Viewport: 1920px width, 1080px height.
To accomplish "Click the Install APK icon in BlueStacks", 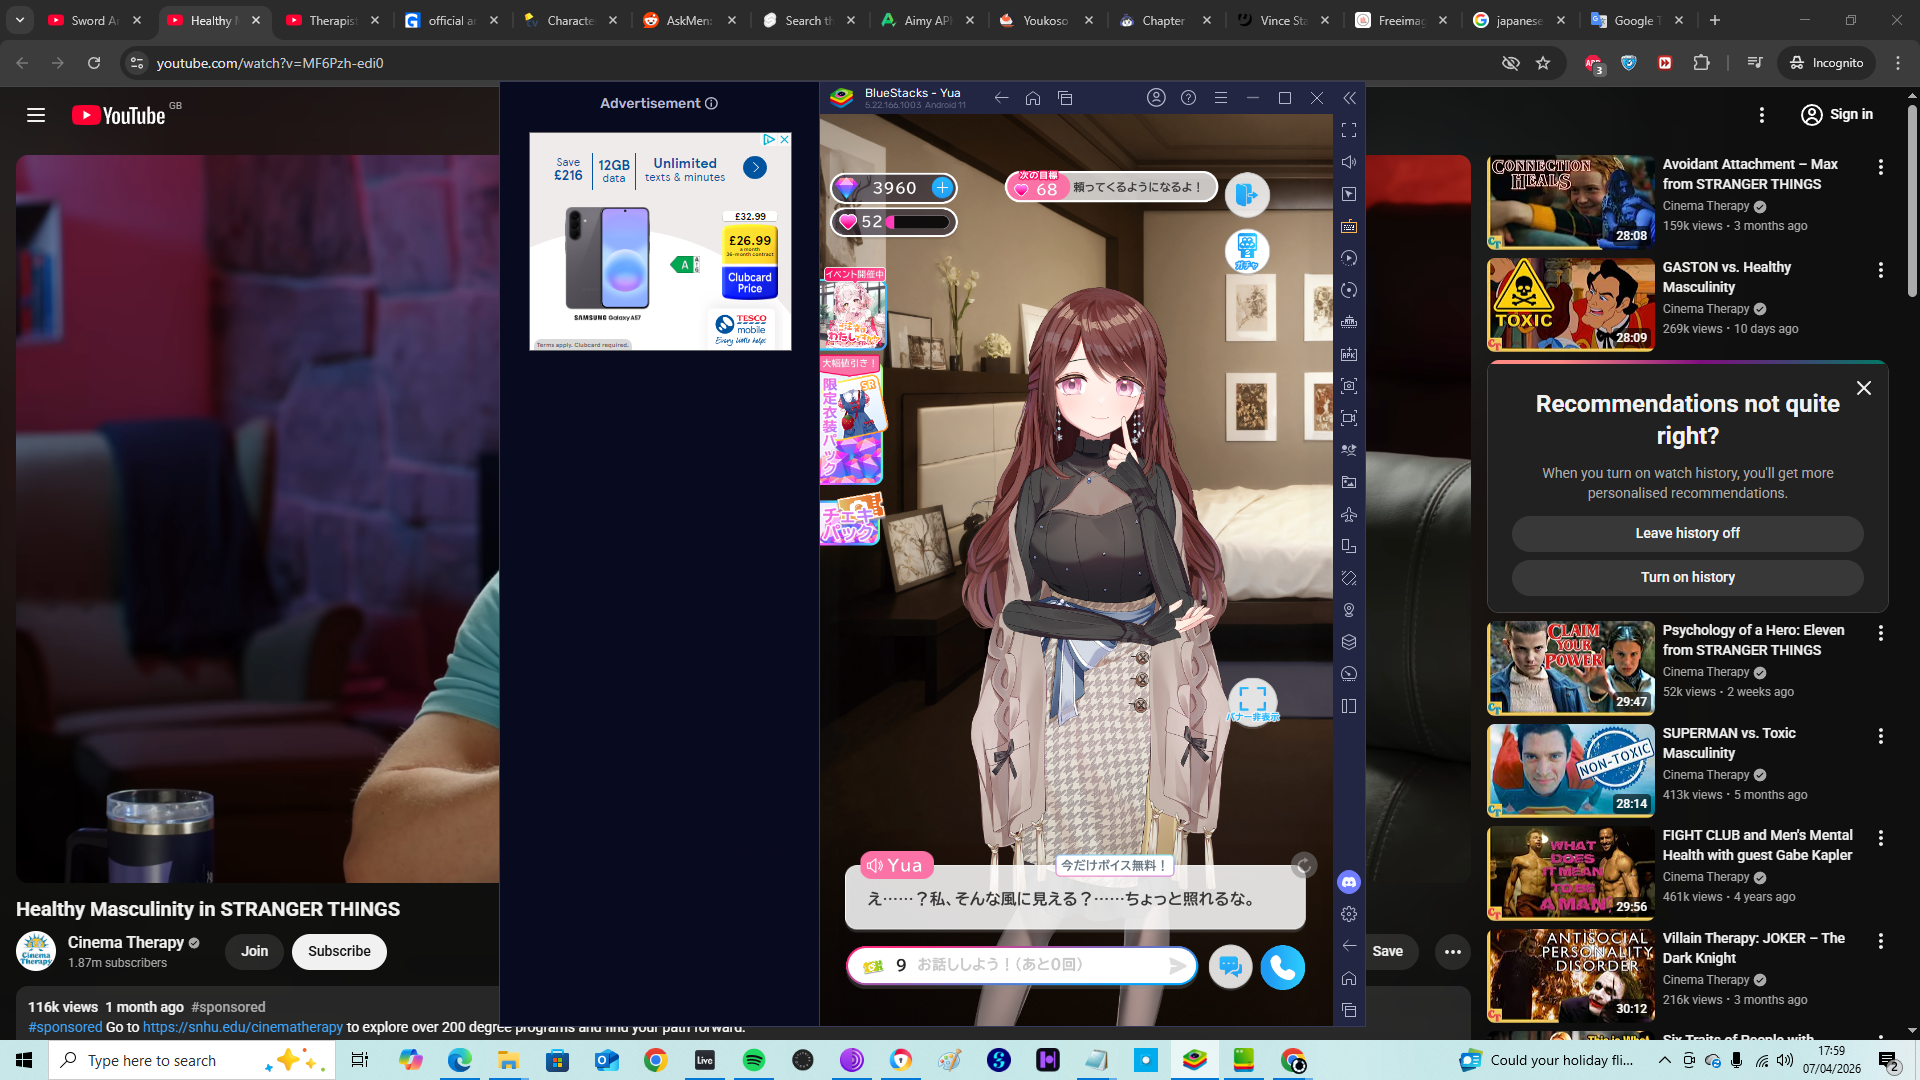I will [x=1349, y=354].
